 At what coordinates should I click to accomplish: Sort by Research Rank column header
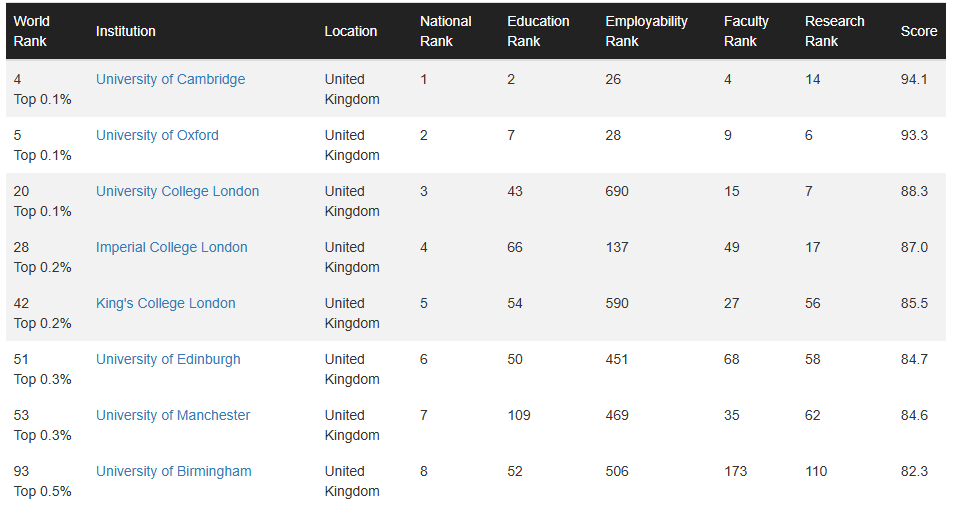(x=834, y=31)
